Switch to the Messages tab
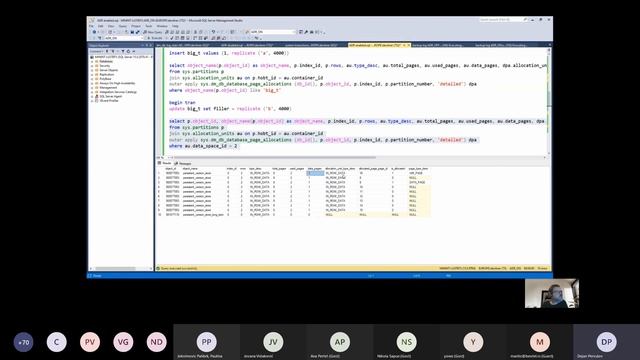 pos(183,163)
